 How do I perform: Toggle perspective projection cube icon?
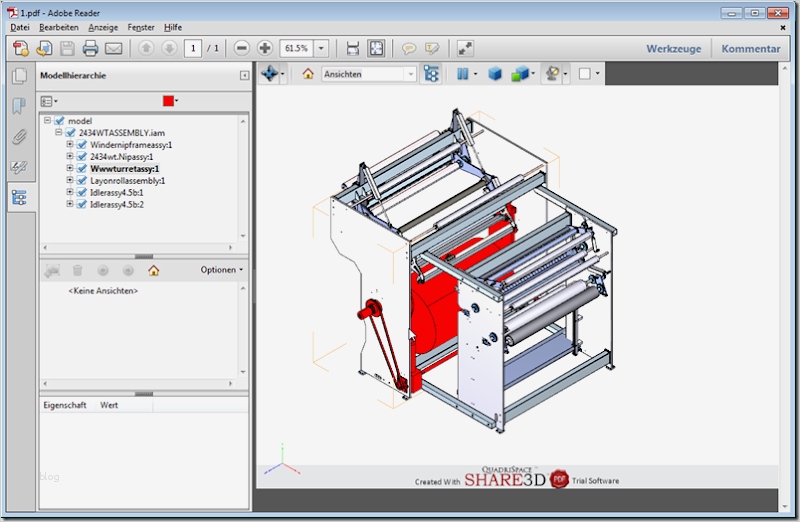[x=494, y=74]
